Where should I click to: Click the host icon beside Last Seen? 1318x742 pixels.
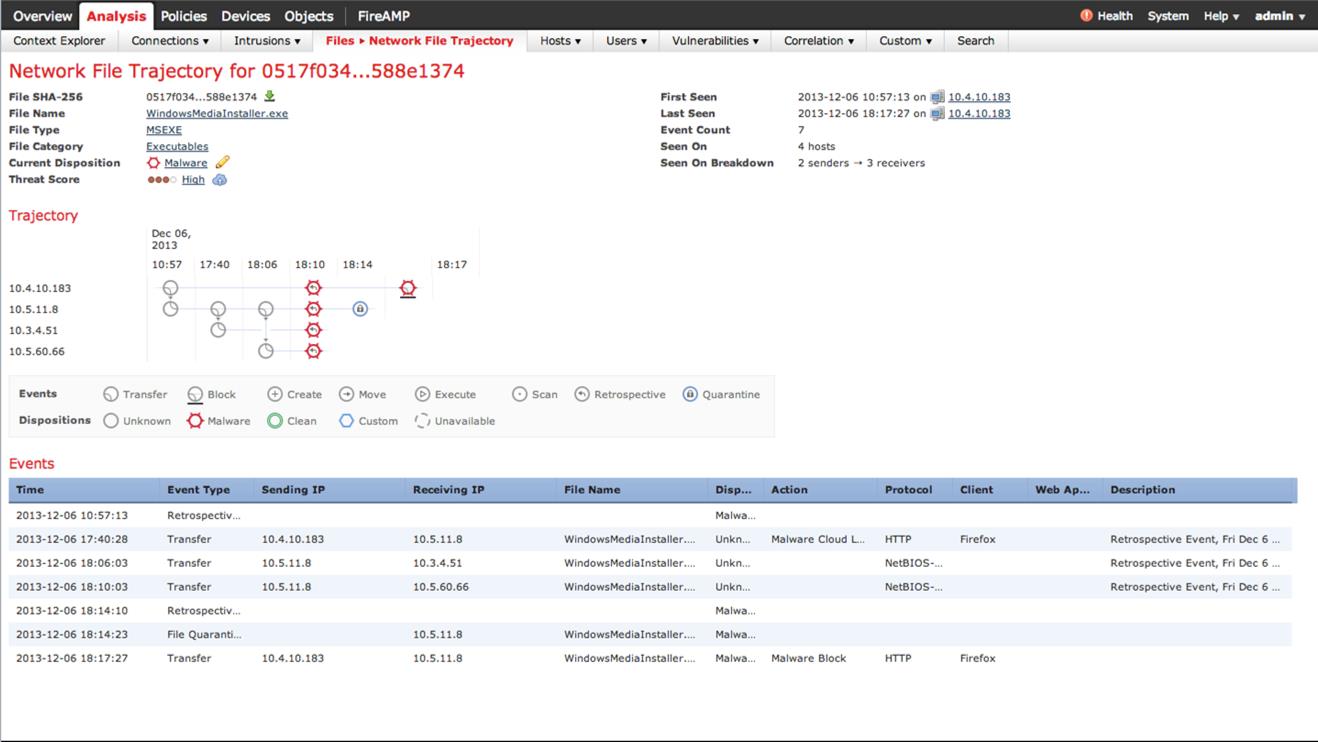937,114
